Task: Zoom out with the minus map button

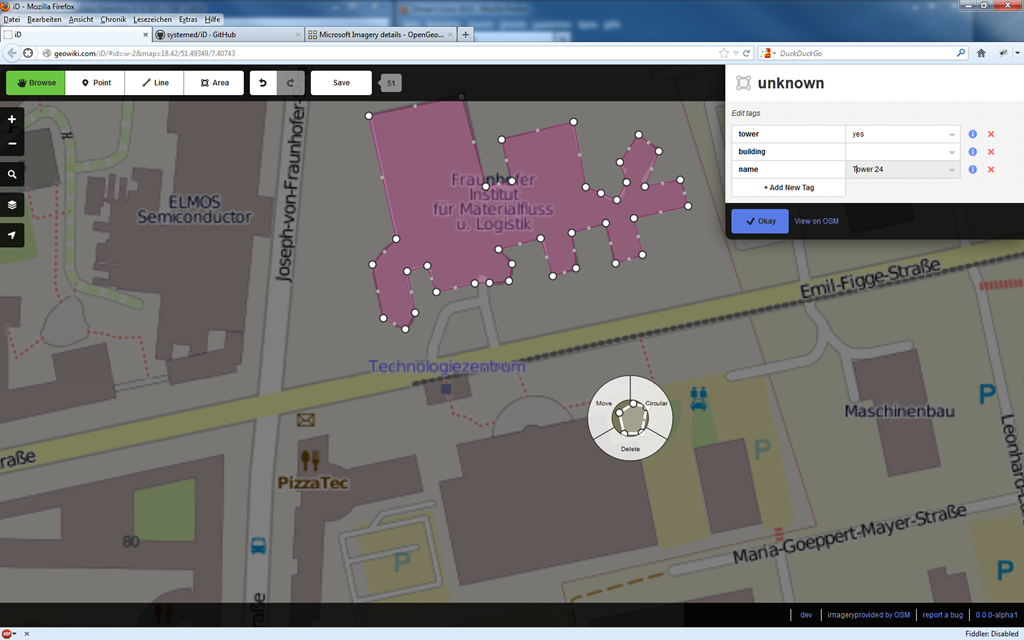Action: [x=12, y=144]
